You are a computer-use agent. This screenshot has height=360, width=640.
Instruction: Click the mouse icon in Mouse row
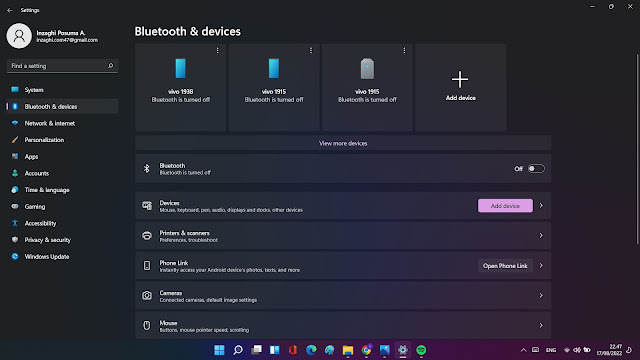(x=147, y=326)
